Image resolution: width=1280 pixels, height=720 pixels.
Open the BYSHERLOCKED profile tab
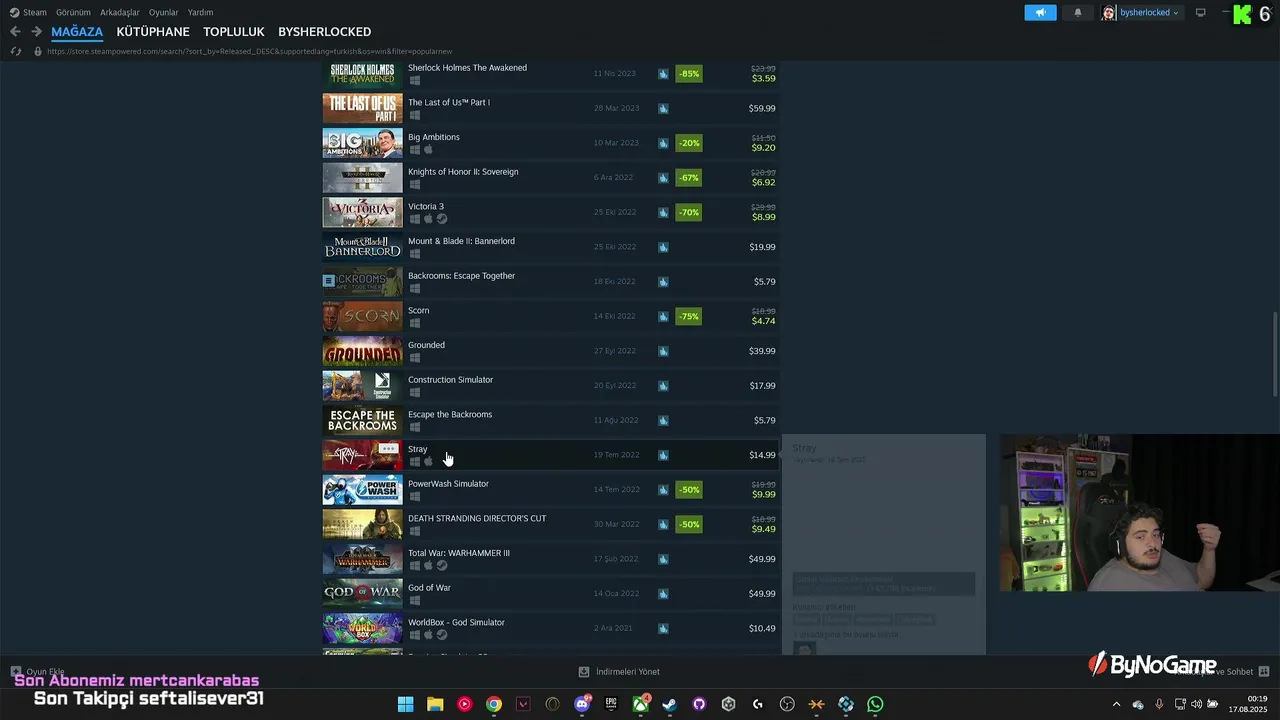(324, 32)
